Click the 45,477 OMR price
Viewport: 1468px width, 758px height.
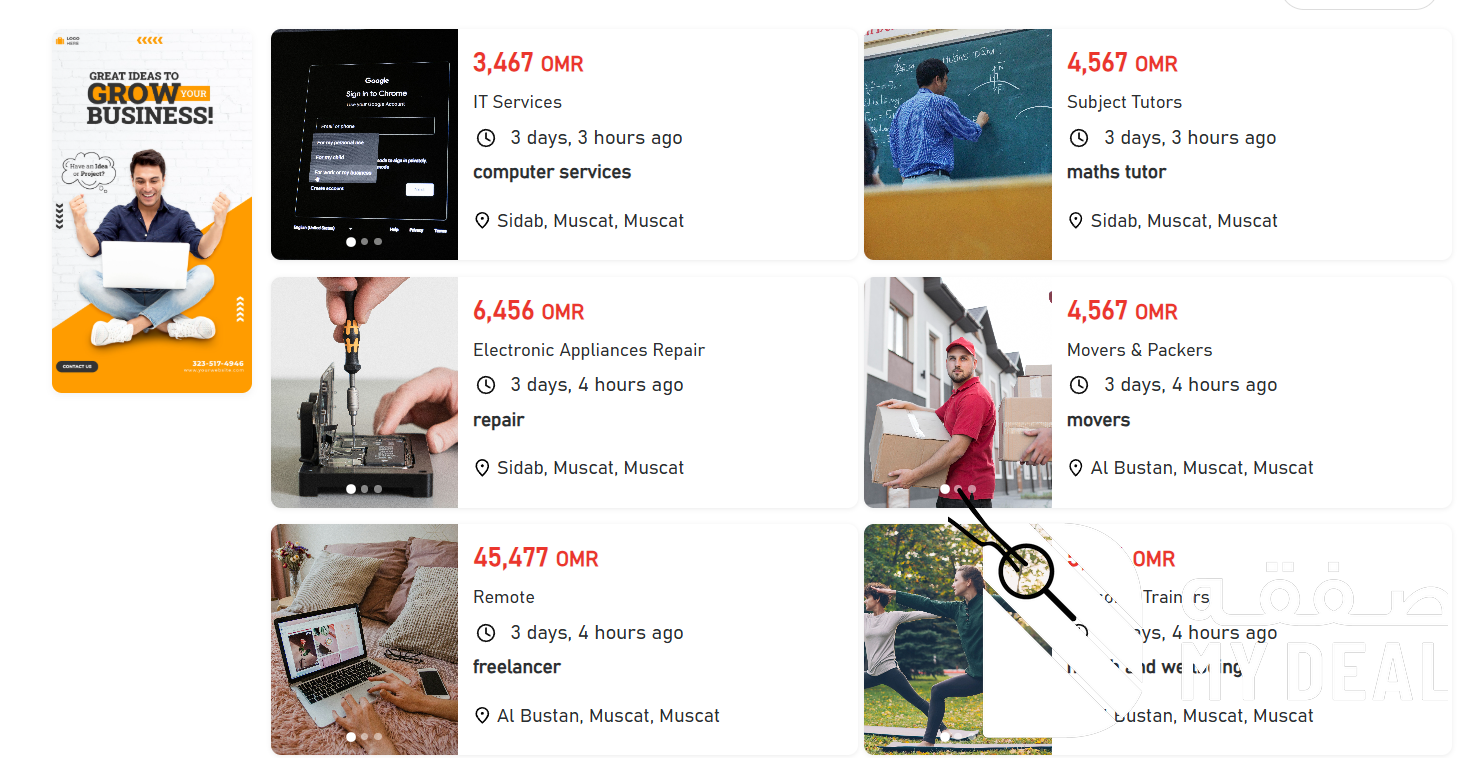536,558
